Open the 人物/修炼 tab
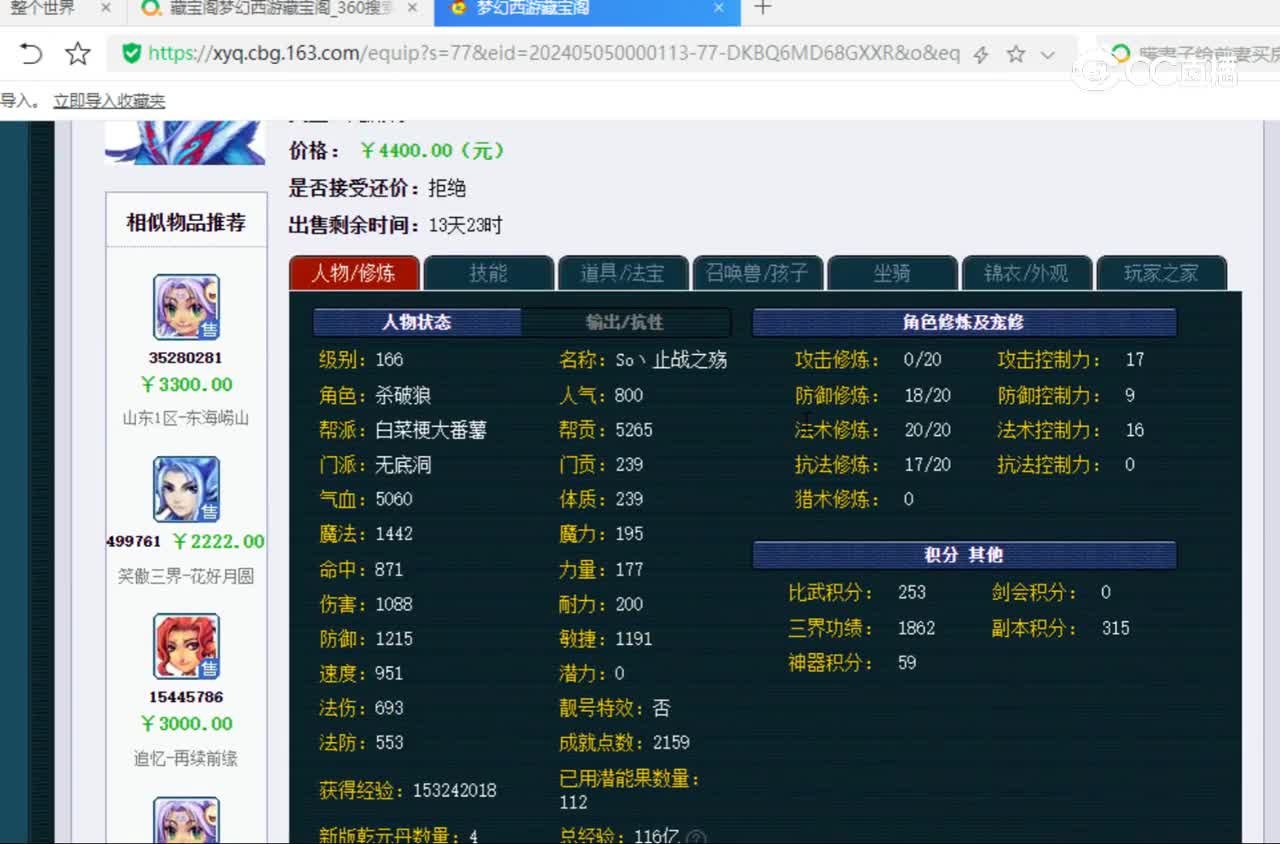This screenshot has height=844, width=1280. (354, 273)
